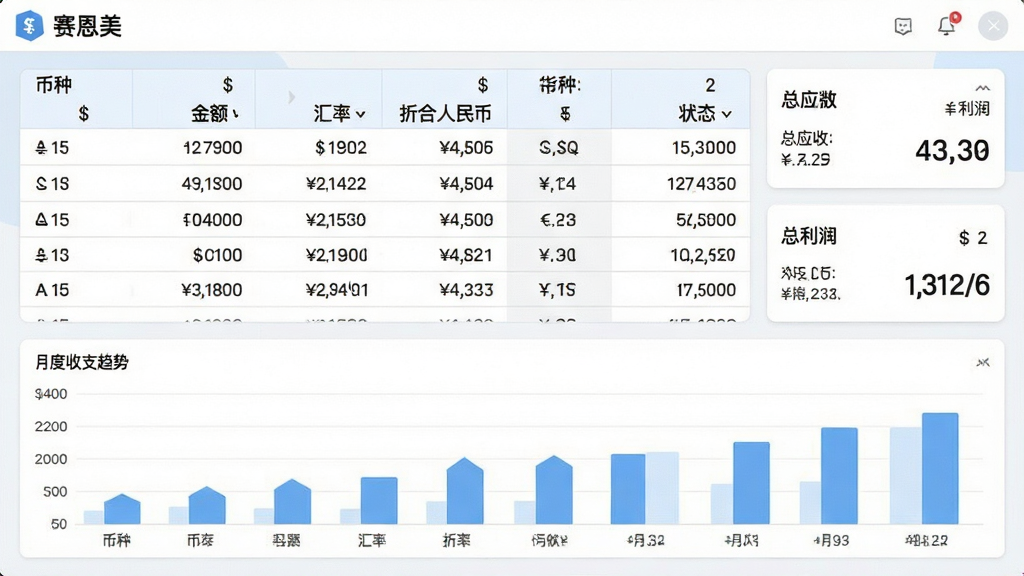The width and height of the screenshot is (1024, 576).
Task: Collapse the 总应数 card with its chevron
Action: pyautogui.click(x=982, y=88)
